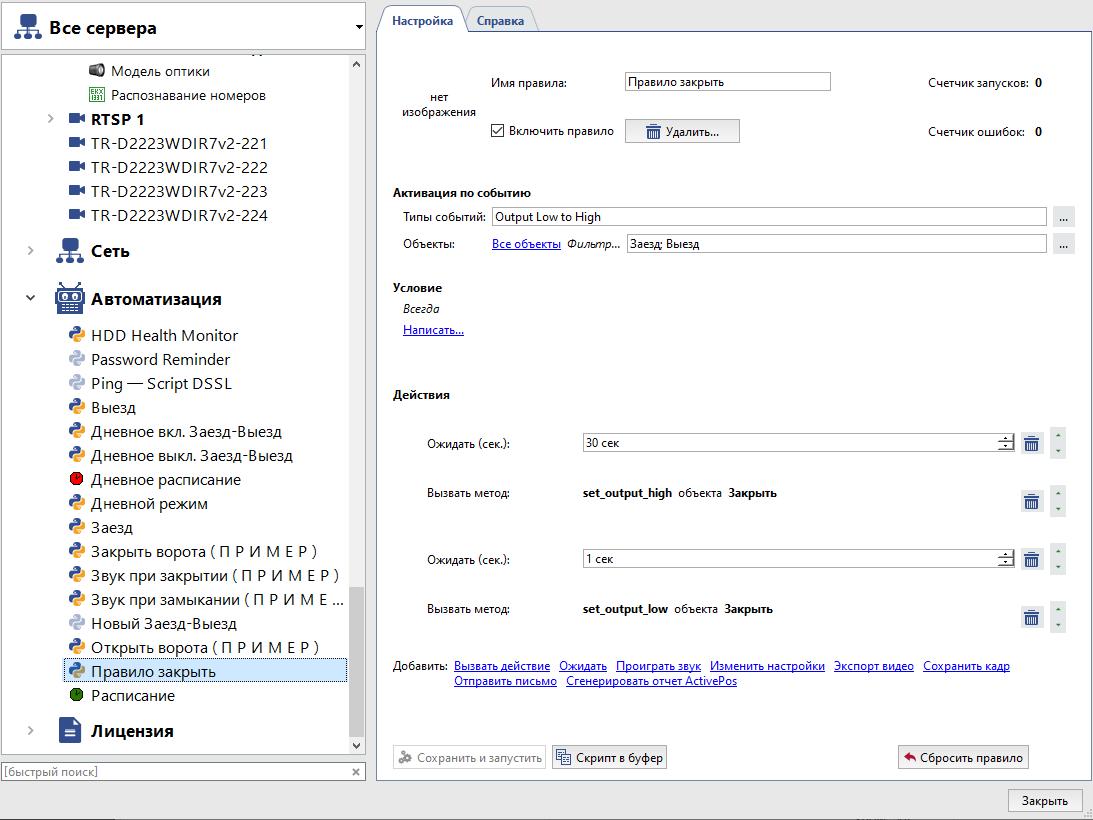The image size is (1093, 820).
Task: Click python icon for Дневной режим
Action: coord(77,503)
